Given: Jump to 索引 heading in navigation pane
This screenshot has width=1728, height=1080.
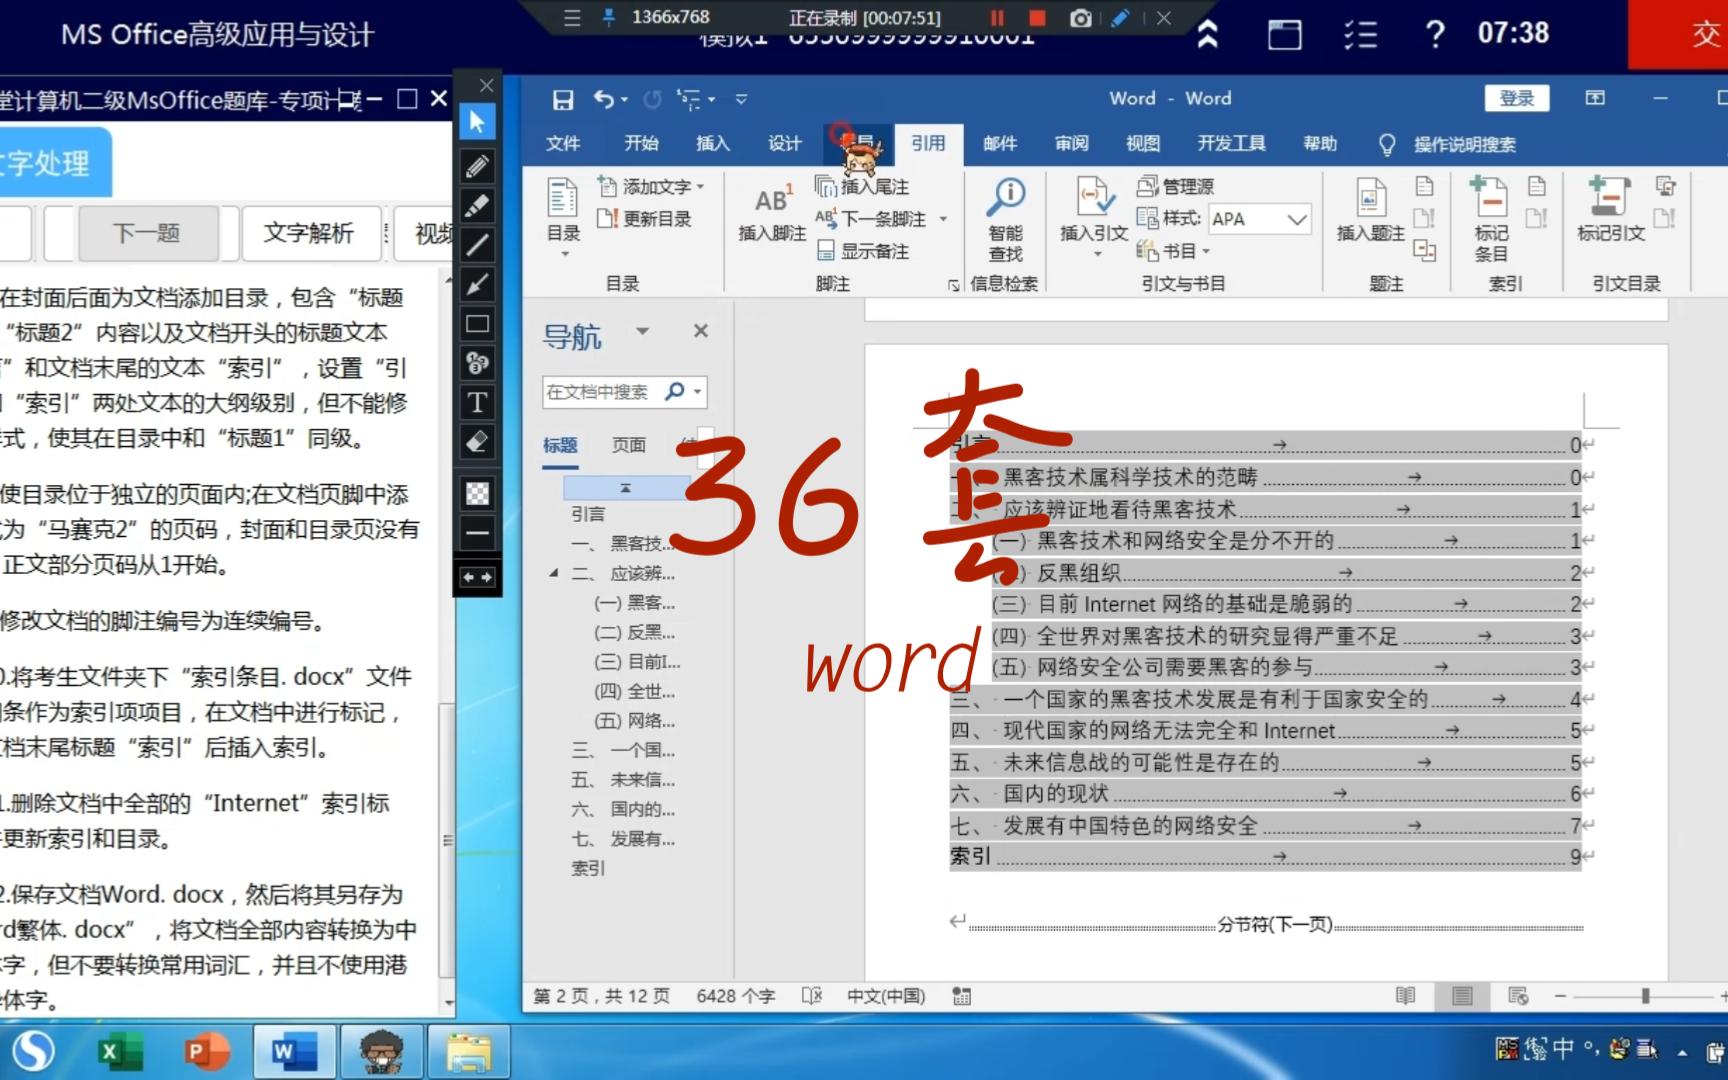Looking at the screenshot, I should point(588,868).
